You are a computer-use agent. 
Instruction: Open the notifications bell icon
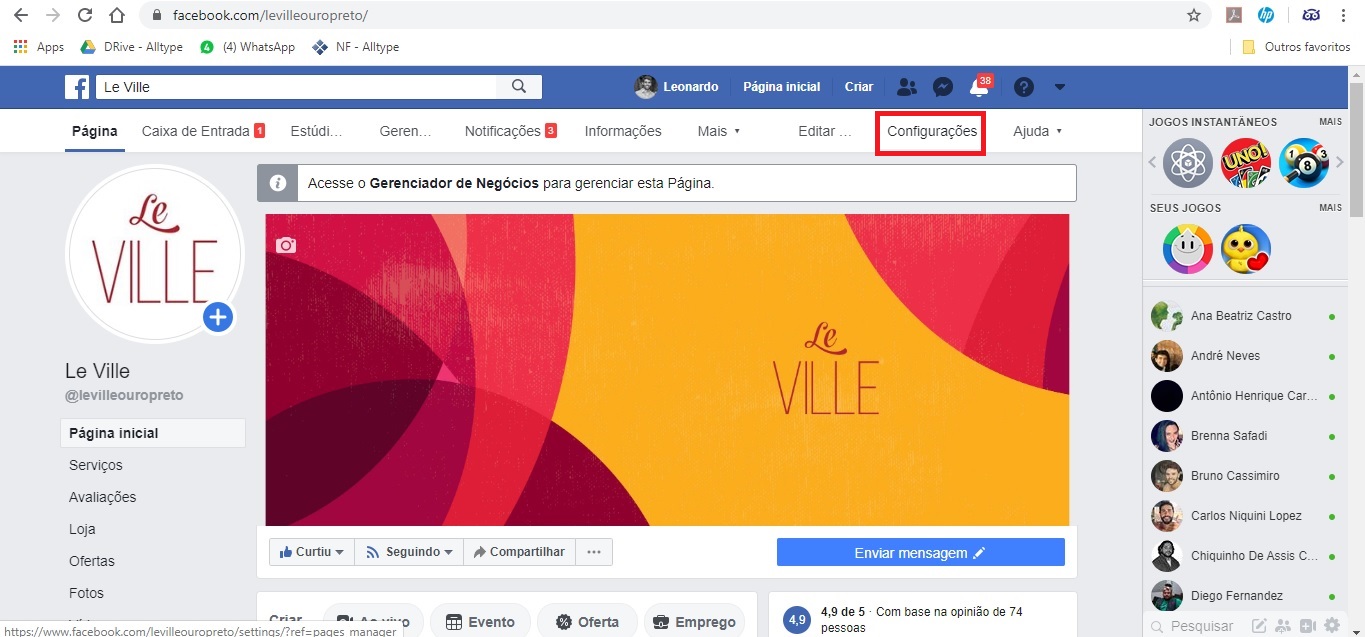(979, 88)
